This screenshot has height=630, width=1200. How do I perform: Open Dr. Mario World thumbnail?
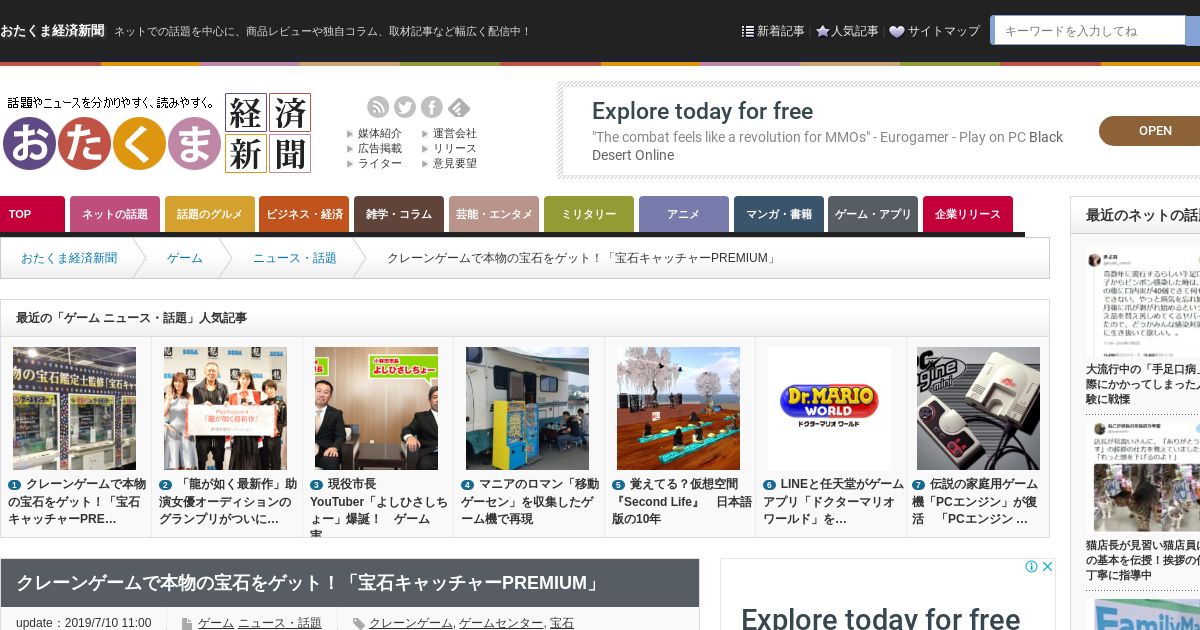(830, 408)
